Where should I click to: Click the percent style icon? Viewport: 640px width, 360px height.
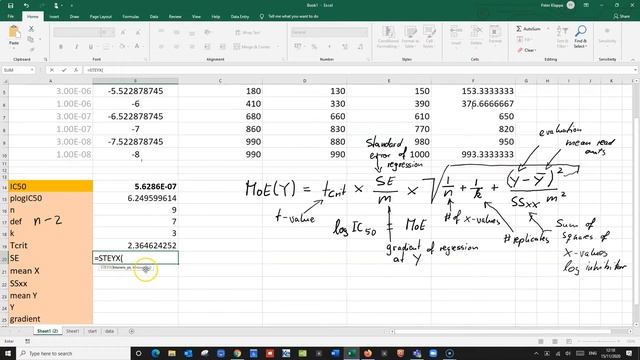click(x=314, y=47)
